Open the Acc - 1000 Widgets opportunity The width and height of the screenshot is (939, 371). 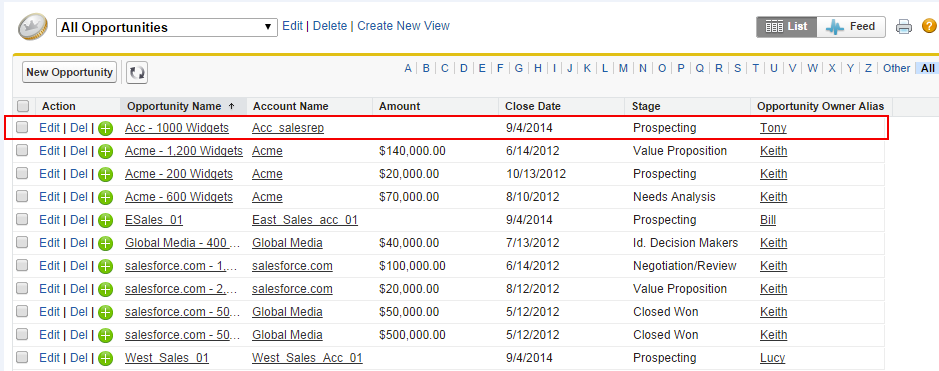[x=177, y=127]
